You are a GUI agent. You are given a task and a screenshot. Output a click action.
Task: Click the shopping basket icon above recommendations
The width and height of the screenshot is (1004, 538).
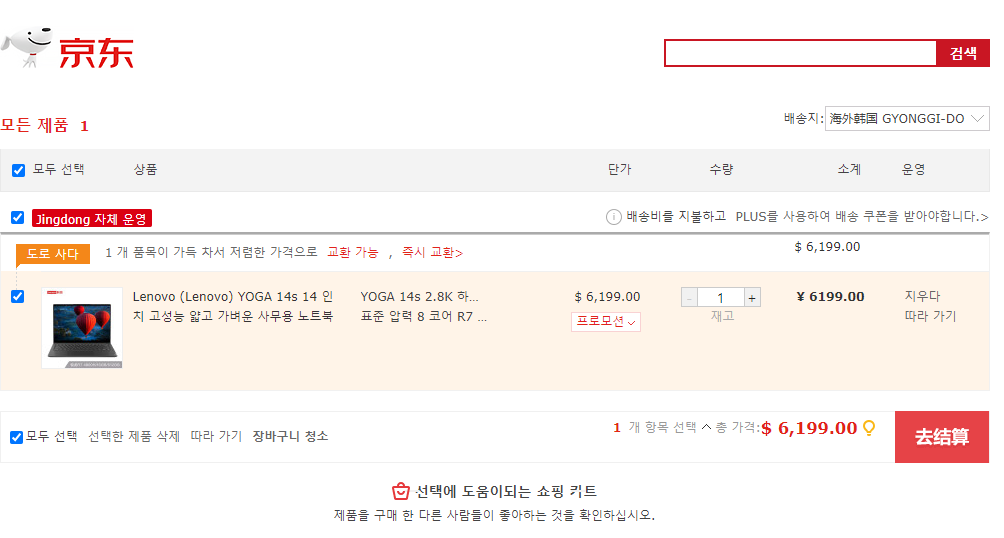click(400, 491)
